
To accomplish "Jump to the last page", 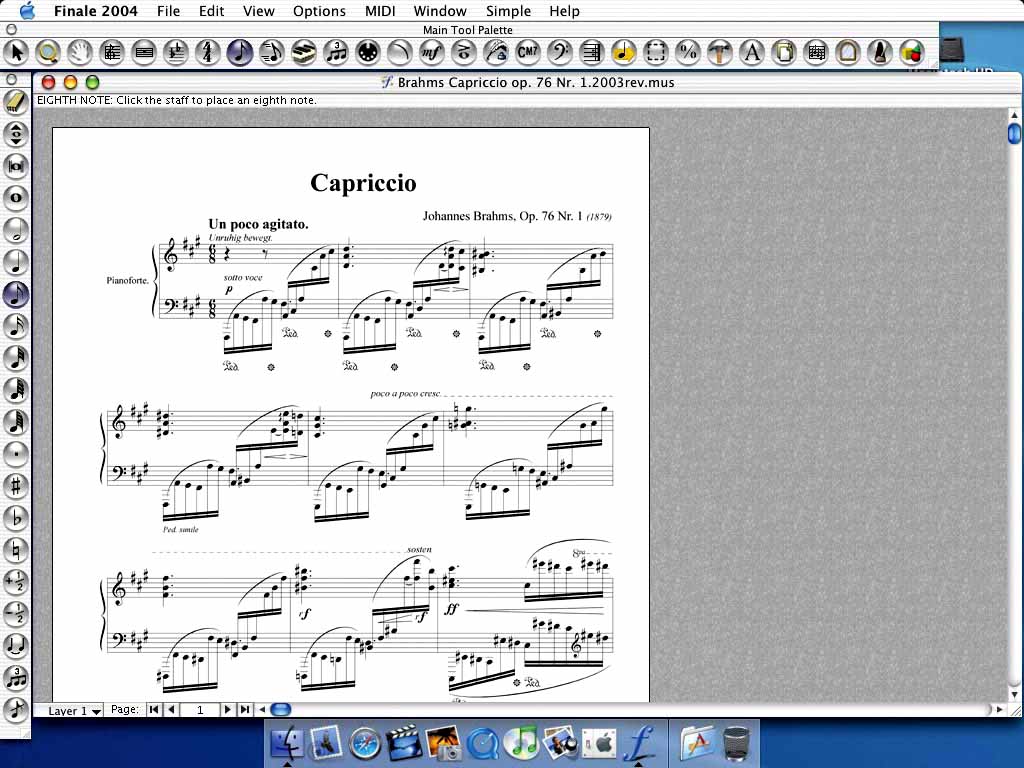I will pos(245,709).
